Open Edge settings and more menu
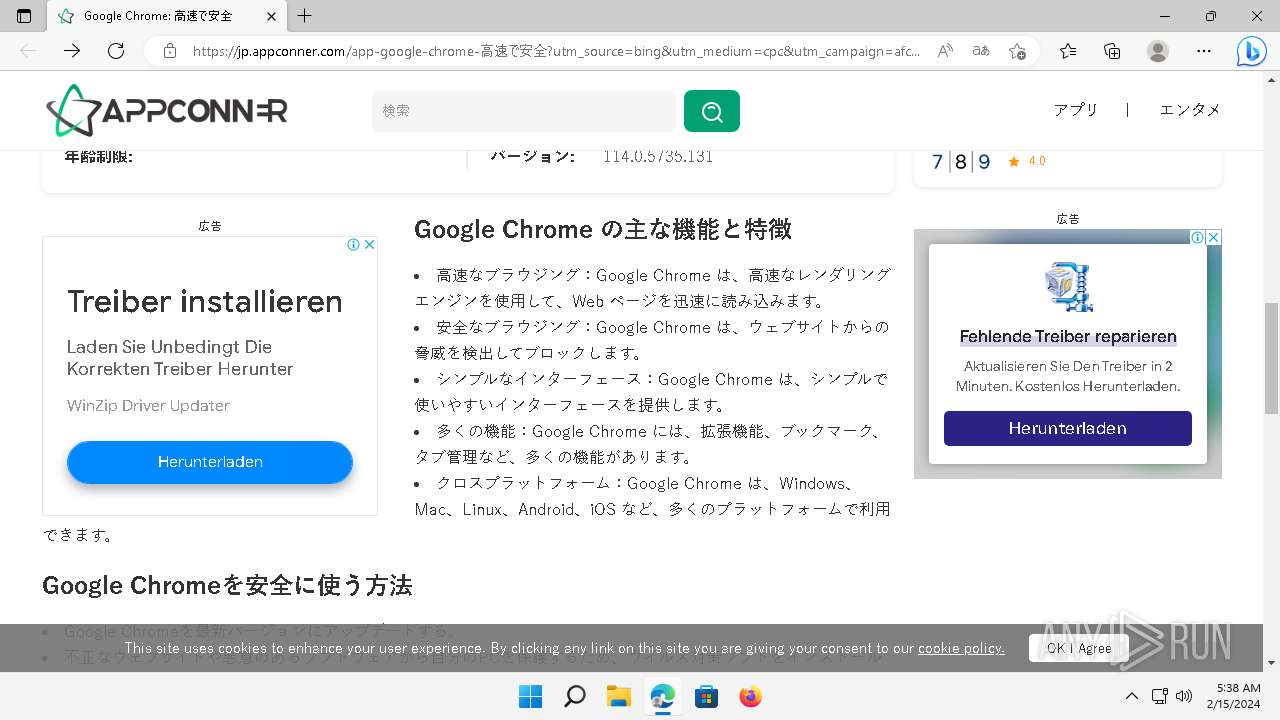The width and height of the screenshot is (1280, 720). pyautogui.click(x=1204, y=51)
